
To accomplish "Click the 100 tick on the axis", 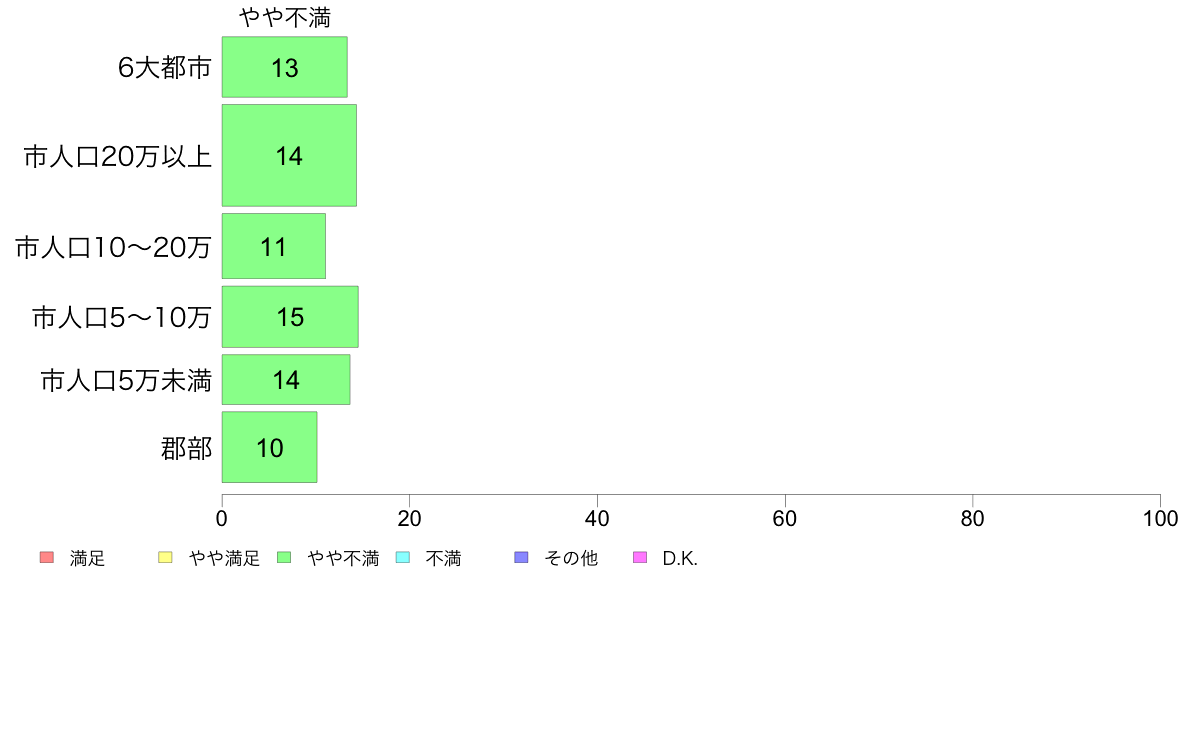I will pyautogui.click(x=1160, y=518).
